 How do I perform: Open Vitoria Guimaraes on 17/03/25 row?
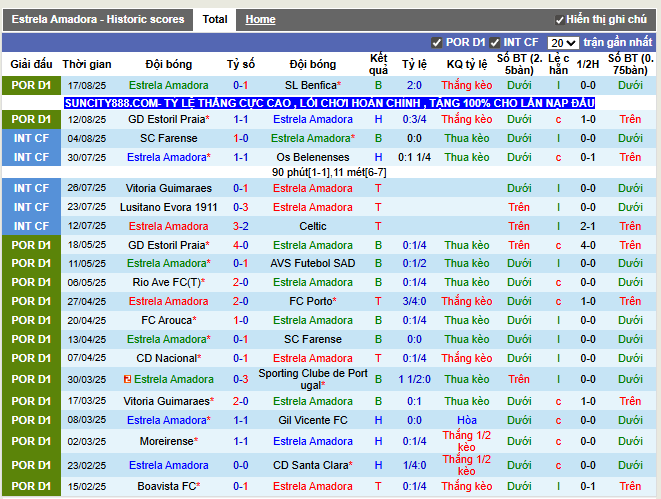[169, 401]
